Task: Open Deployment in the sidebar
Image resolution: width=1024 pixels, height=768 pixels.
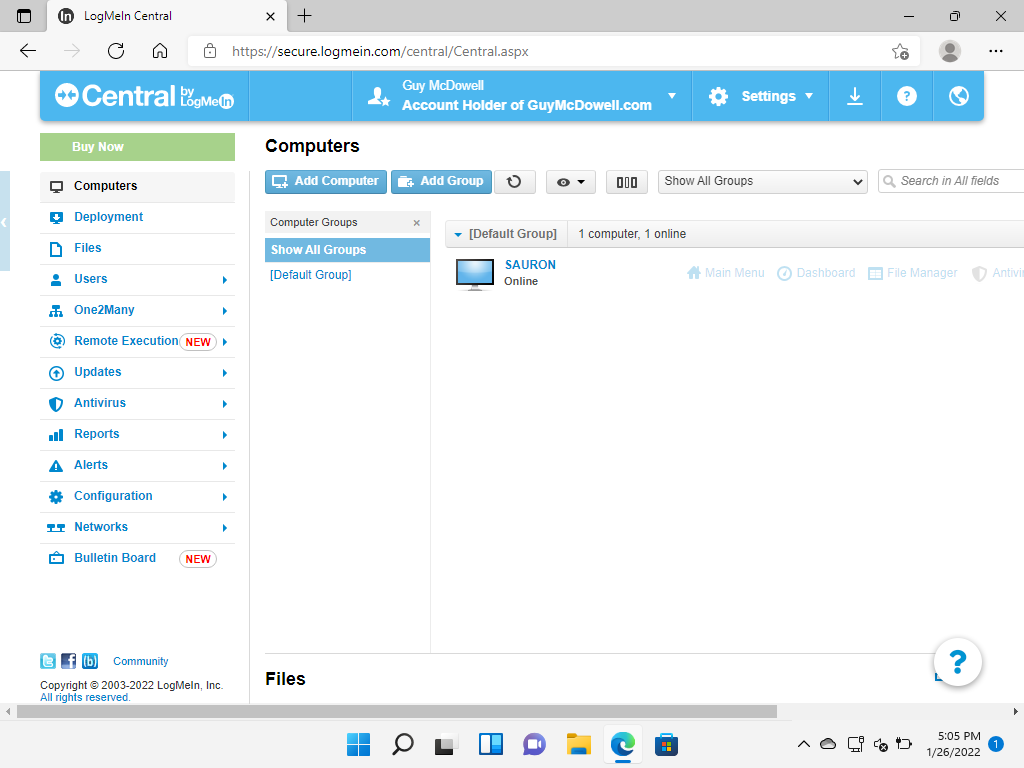Action: point(108,217)
